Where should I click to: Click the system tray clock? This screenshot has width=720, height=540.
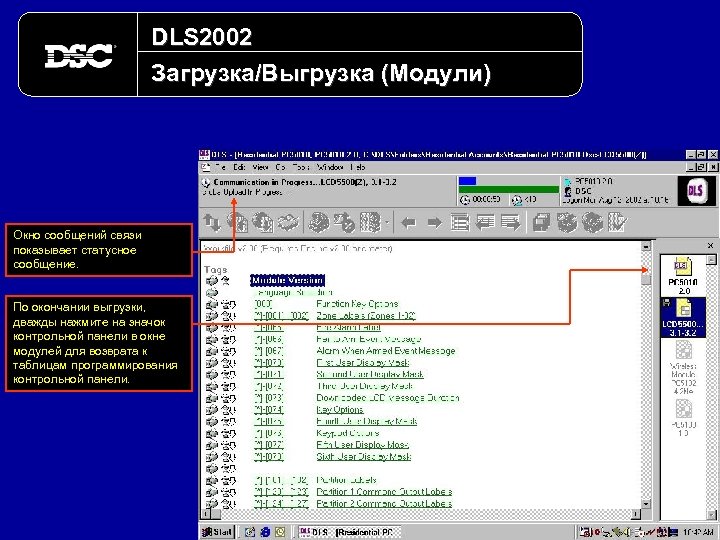(x=698, y=532)
